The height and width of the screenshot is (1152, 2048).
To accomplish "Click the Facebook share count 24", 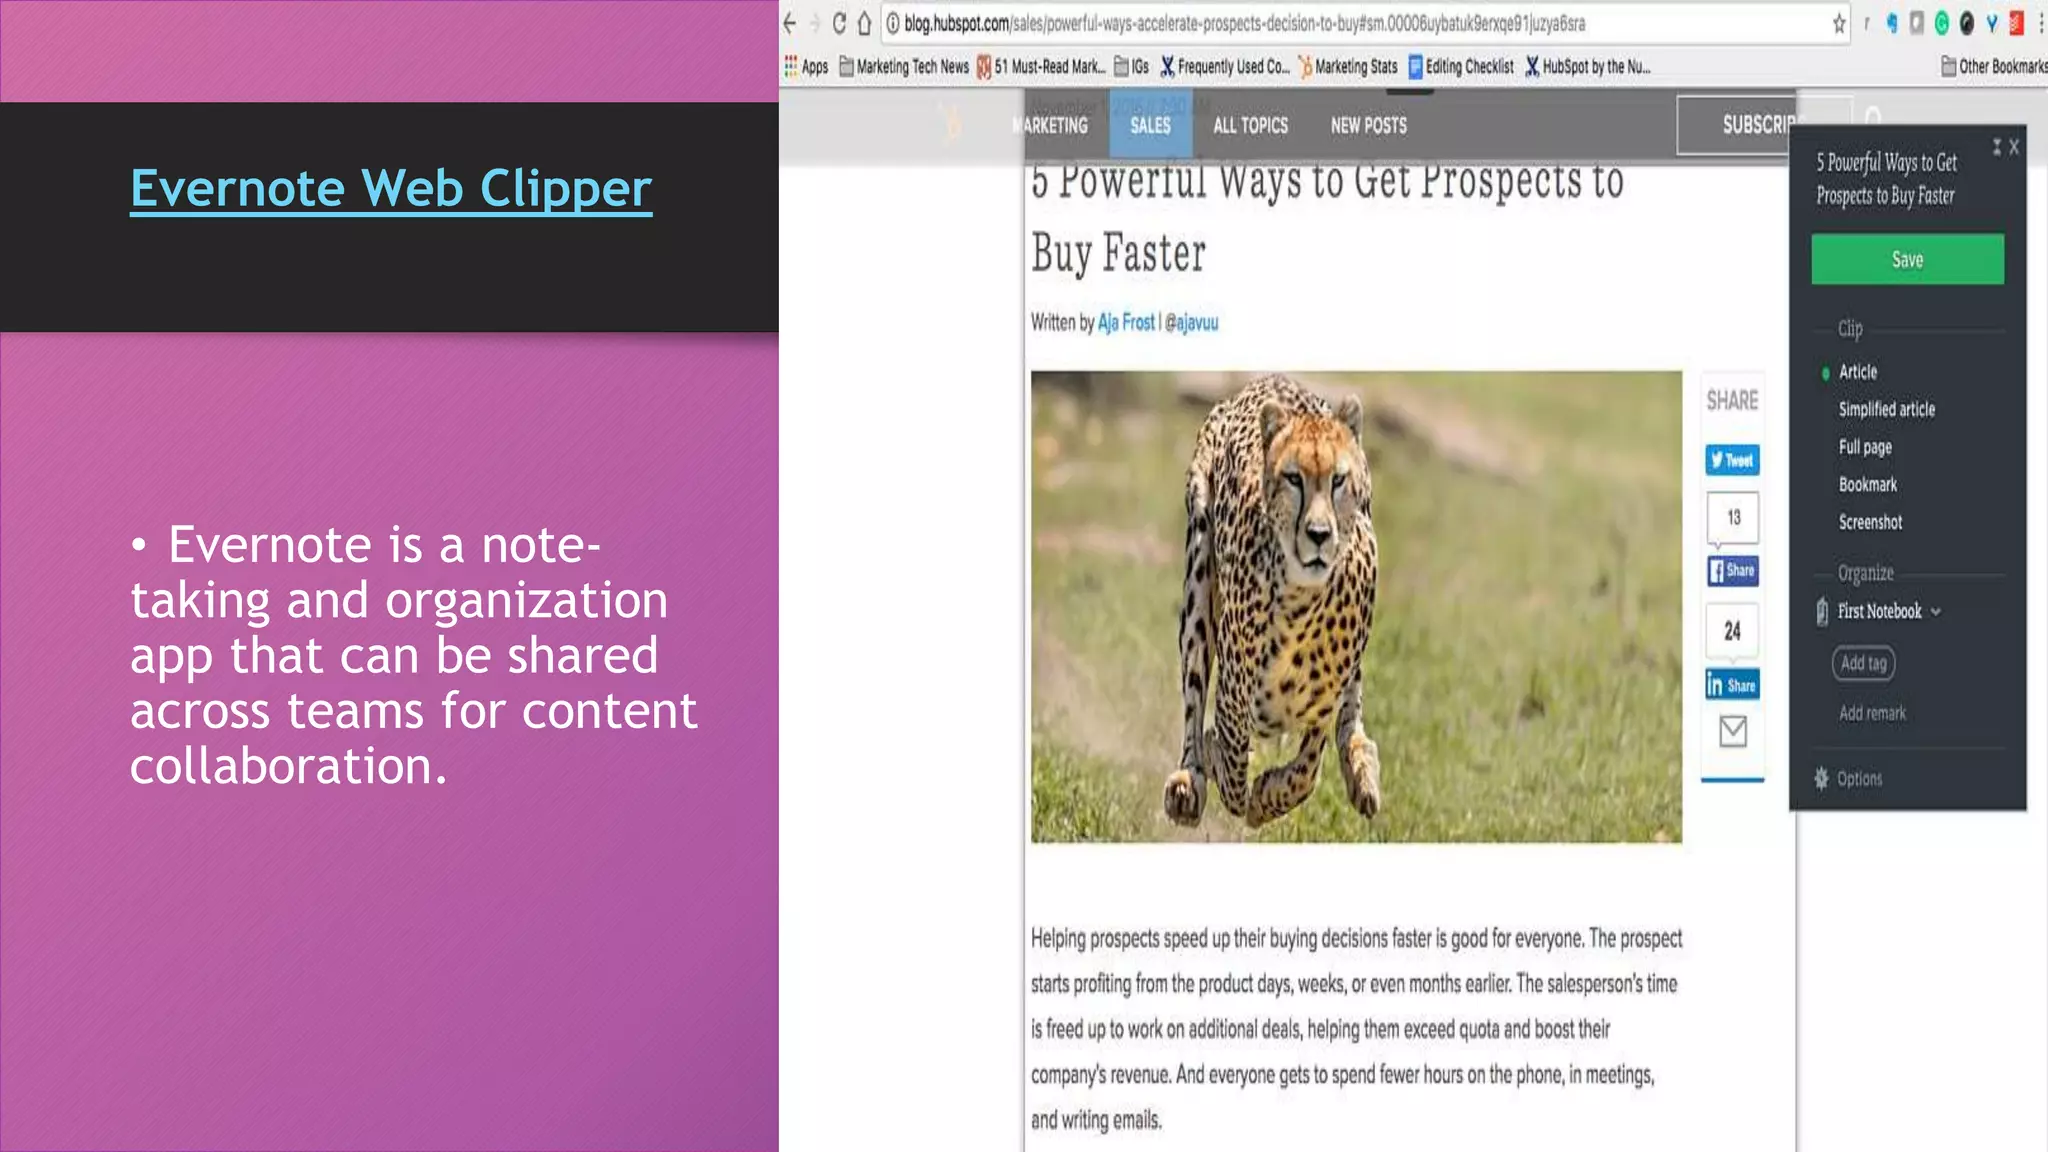I will (x=1732, y=631).
